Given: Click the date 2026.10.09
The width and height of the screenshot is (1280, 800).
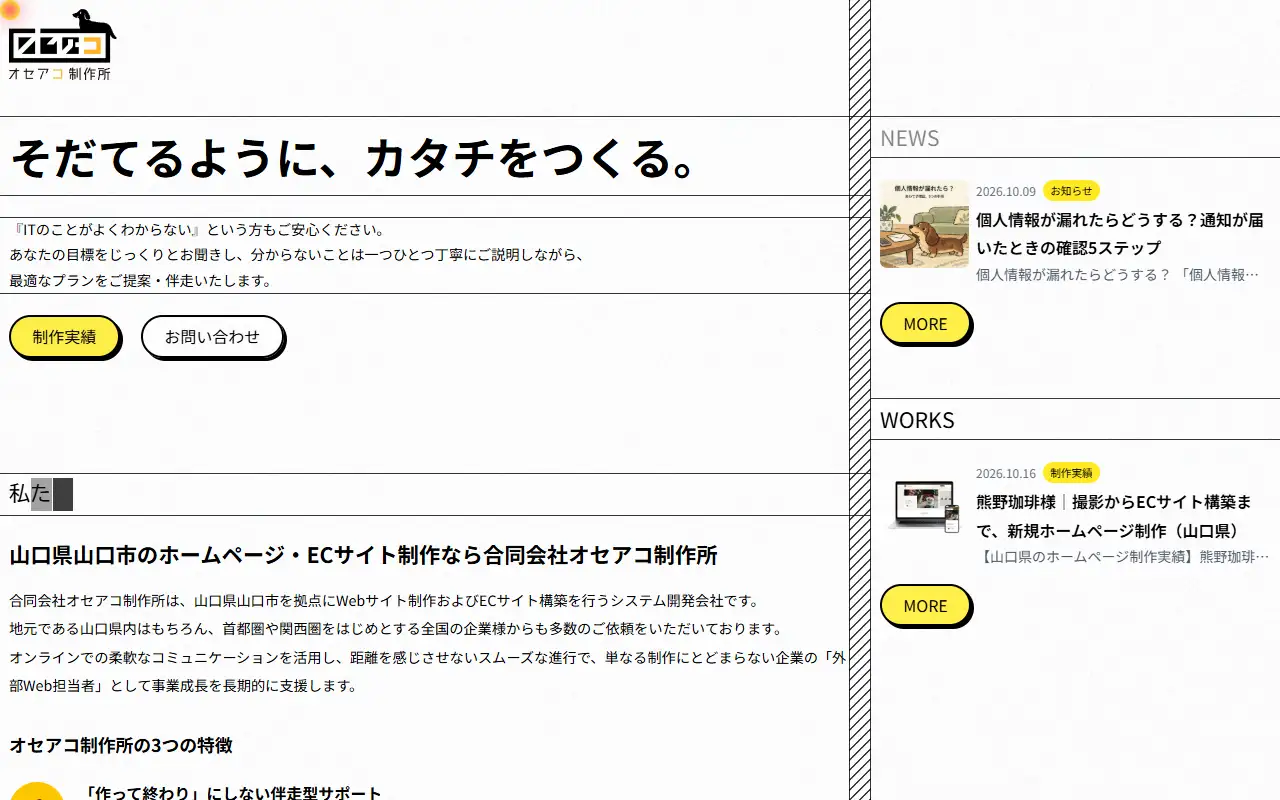Looking at the screenshot, I should click(x=1006, y=192).
